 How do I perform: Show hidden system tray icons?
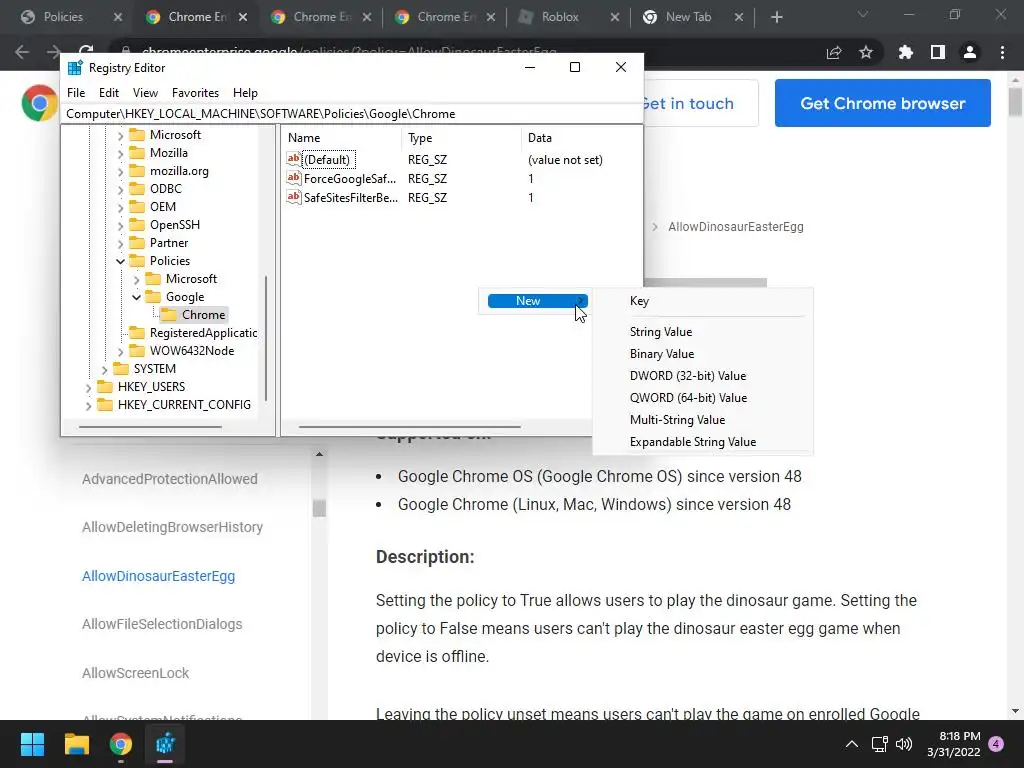point(852,744)
